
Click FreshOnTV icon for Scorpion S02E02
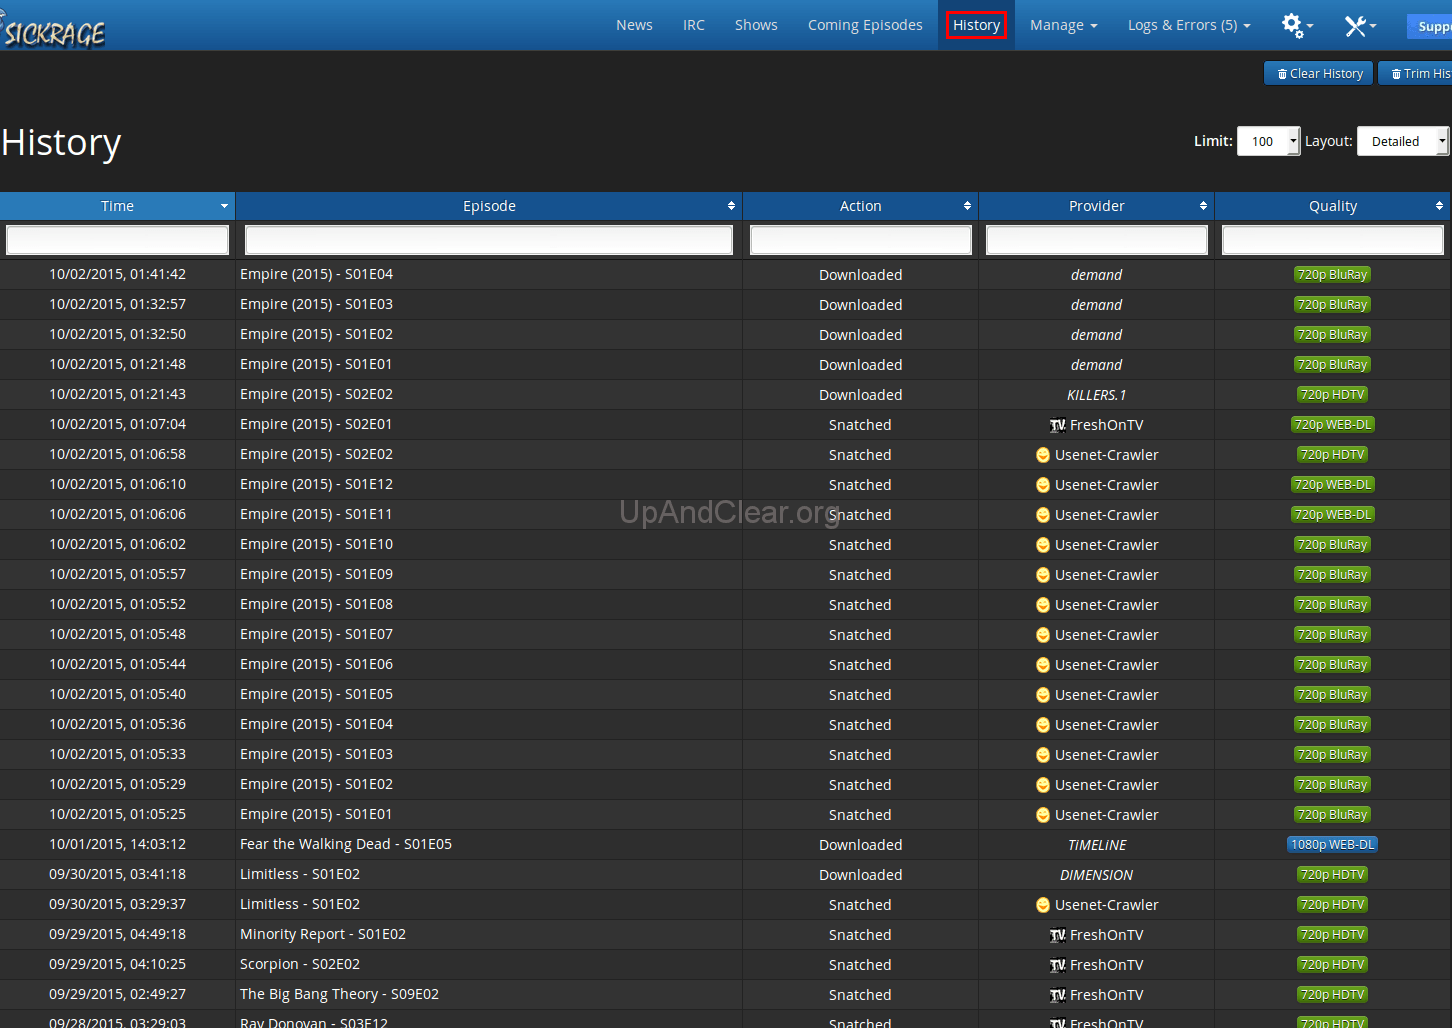click(1058, 965)
